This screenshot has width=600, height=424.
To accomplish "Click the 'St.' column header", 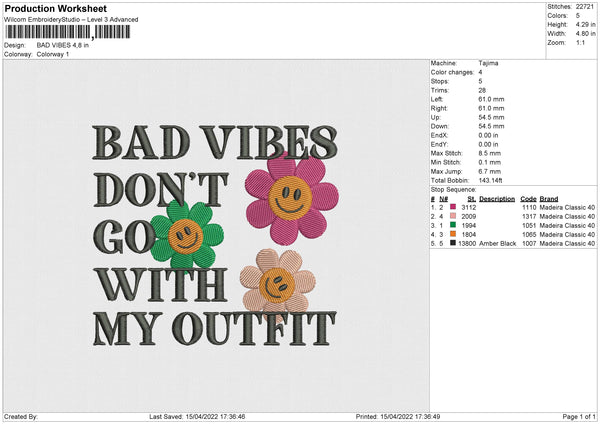I will 472,199.
